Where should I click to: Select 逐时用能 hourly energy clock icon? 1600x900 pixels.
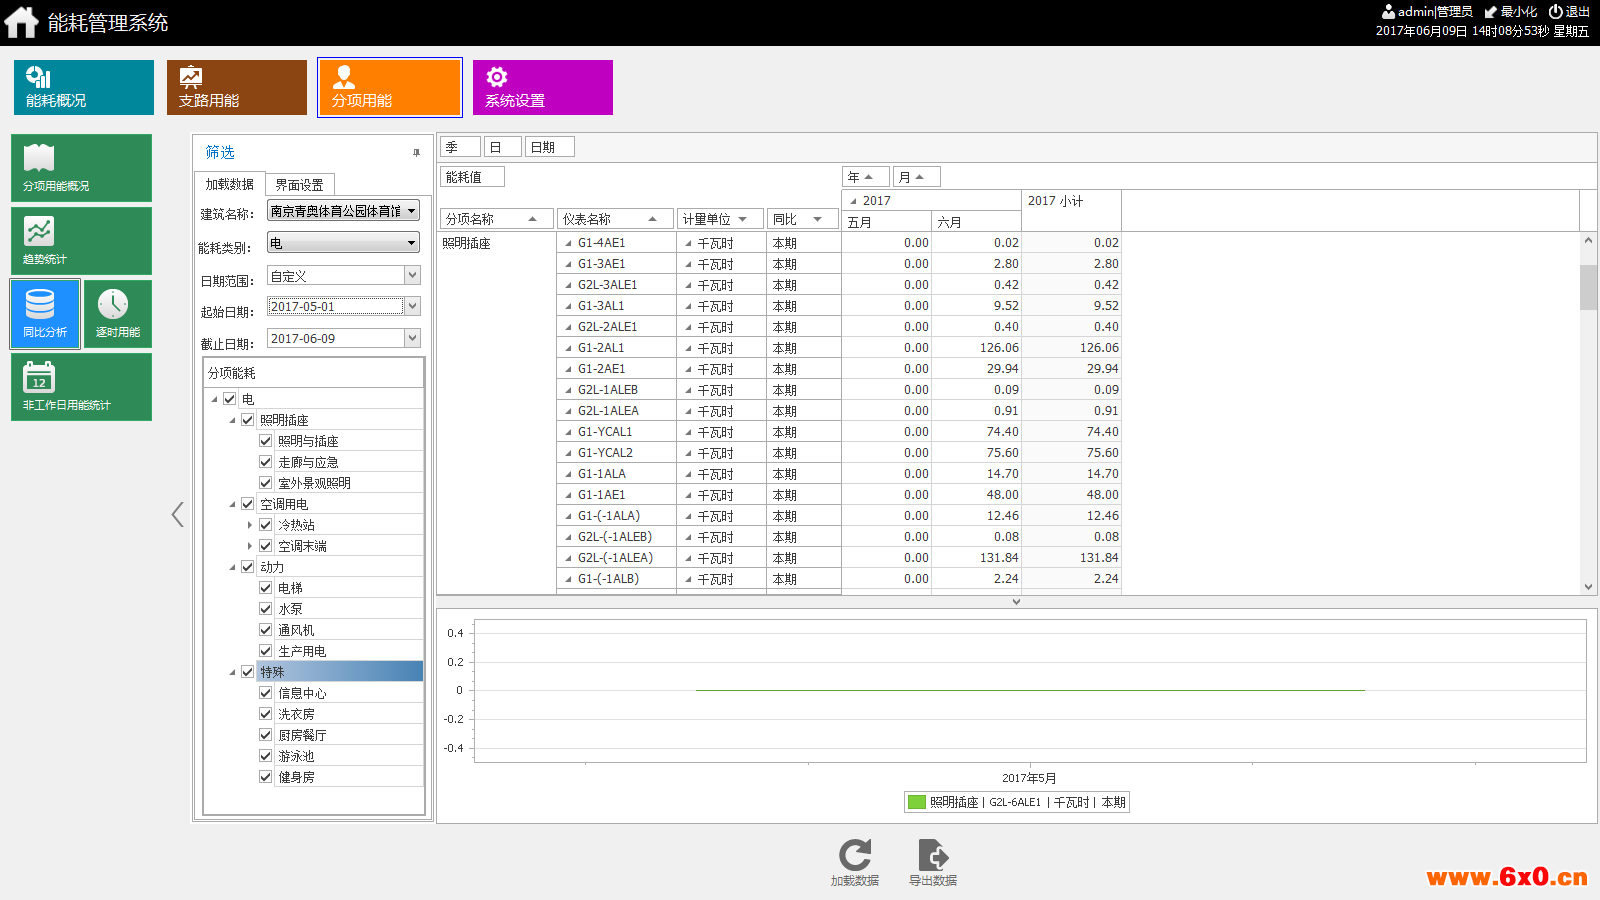click(x=117, y=314)
